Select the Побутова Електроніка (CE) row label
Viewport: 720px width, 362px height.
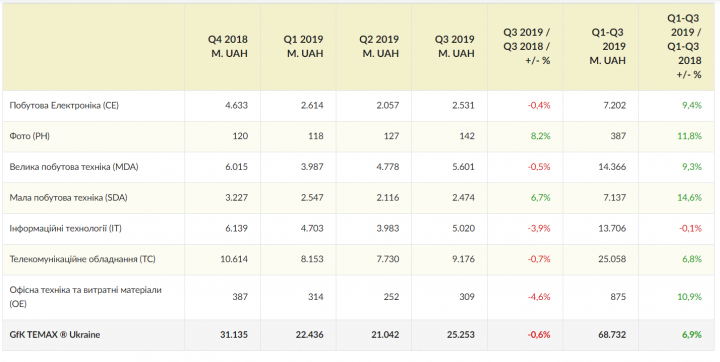coord(64,106)
